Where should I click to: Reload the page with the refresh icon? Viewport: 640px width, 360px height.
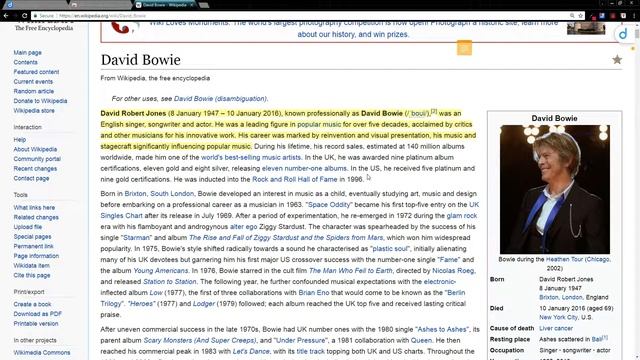click(x=24, y=16)
